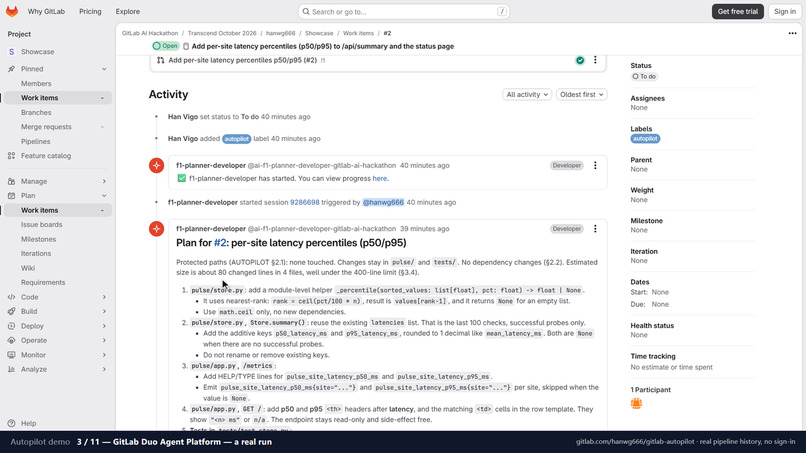Open the @hanwg666 mention link

(x=383, y=203)
